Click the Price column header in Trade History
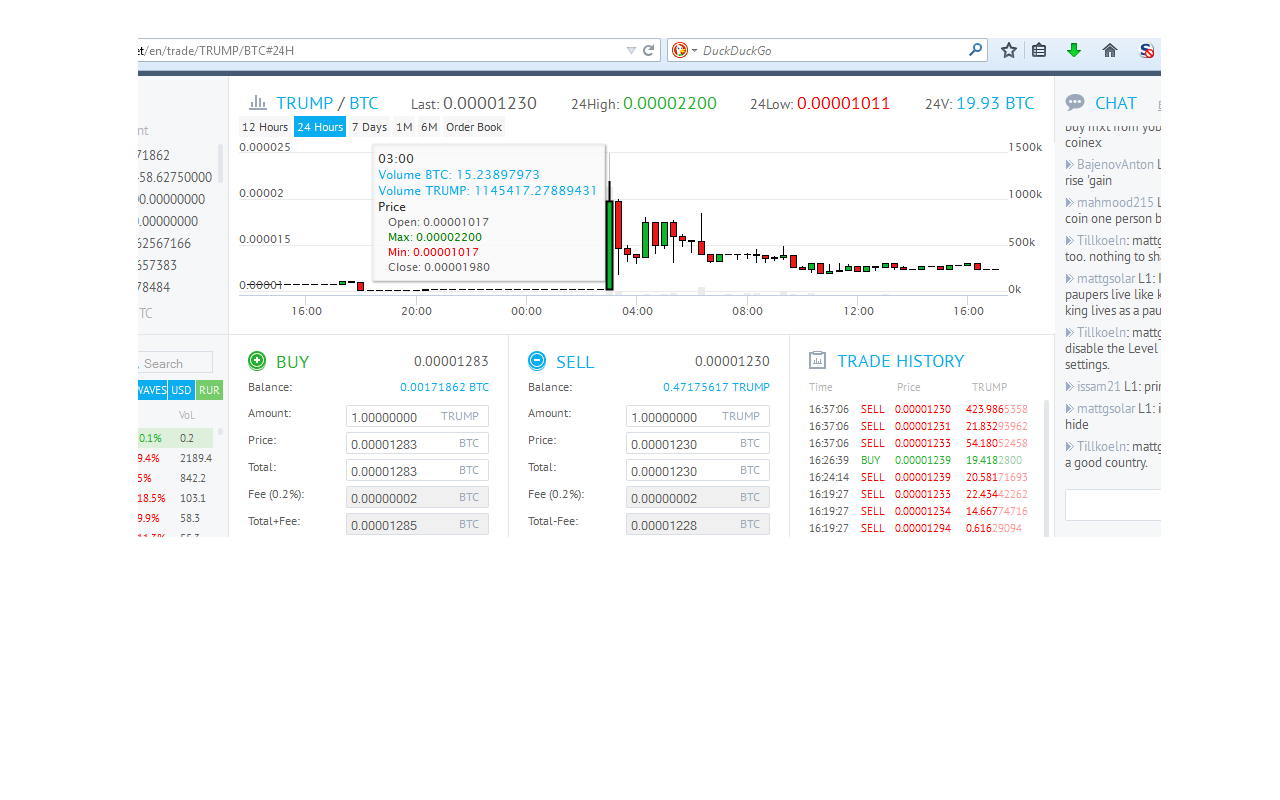 click(908, 387)
